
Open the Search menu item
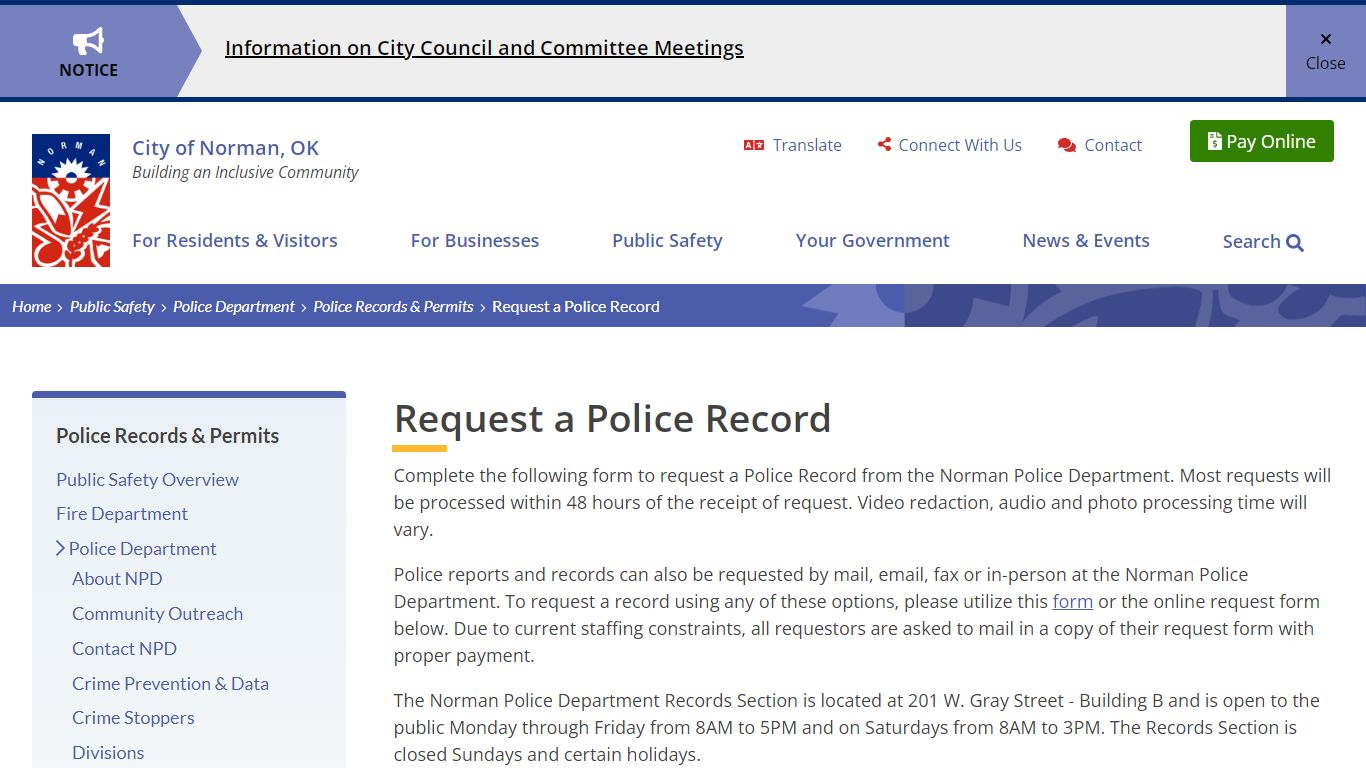[1263, 242]
